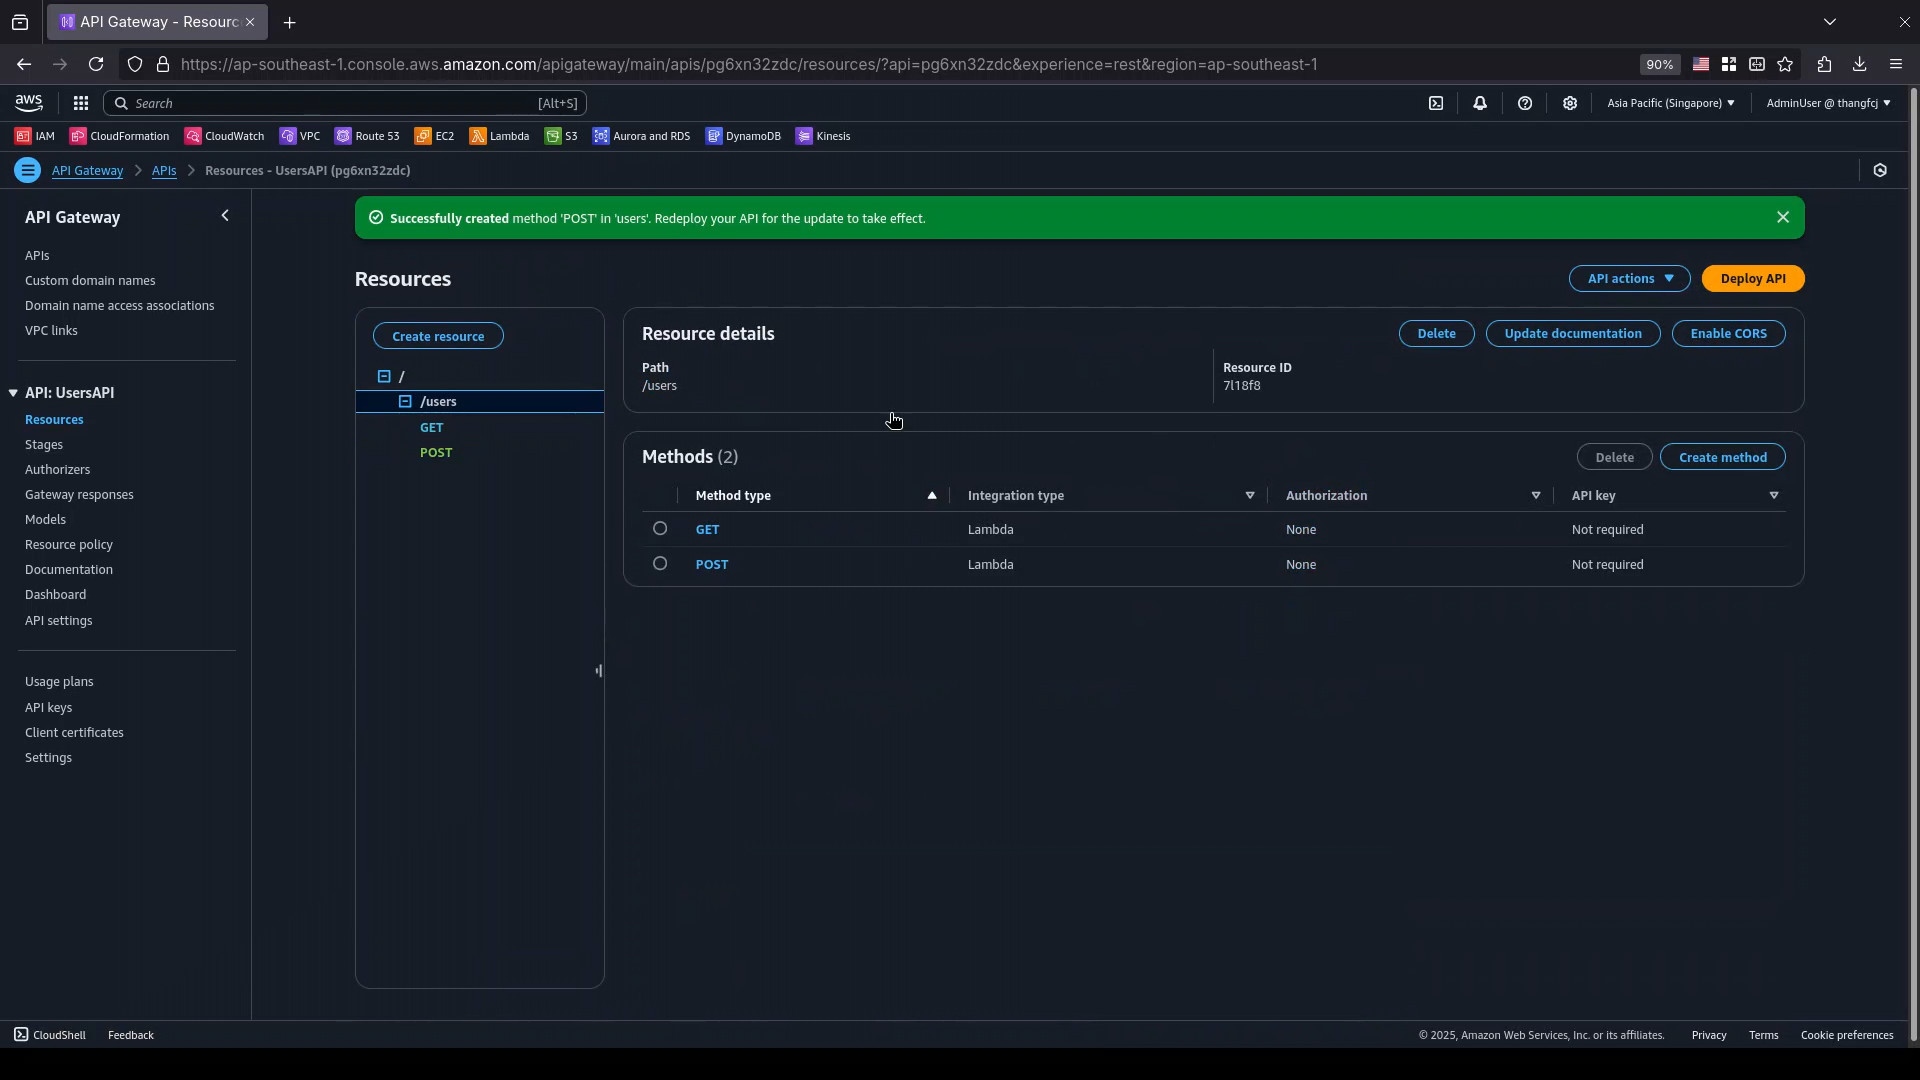
Task: Open DynamoDB bookmark shortcut
Action: pyautogui.click(x=744, y=136)
